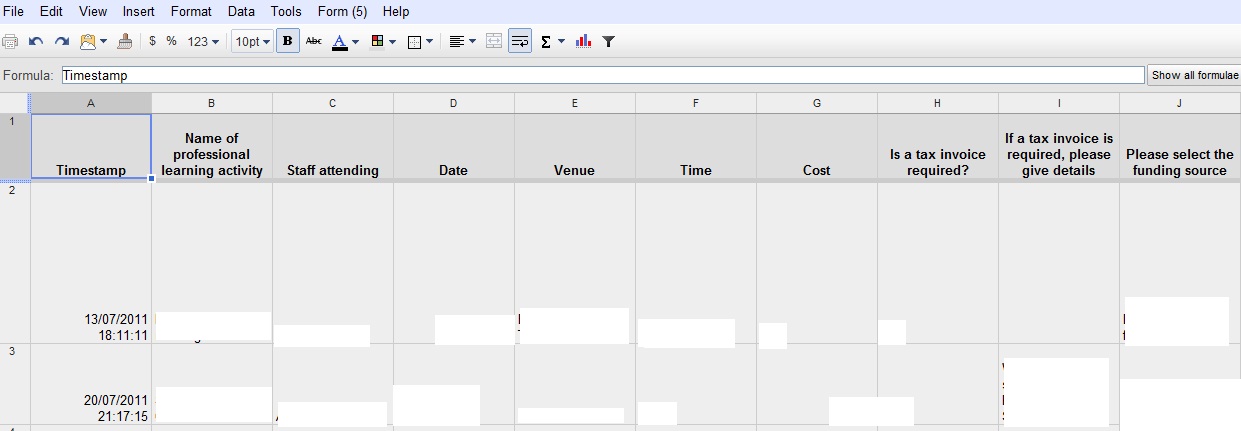1241x431 pixels.
Task: Open the text color picker
Action: pyautogui.click(x=346, y=41)
